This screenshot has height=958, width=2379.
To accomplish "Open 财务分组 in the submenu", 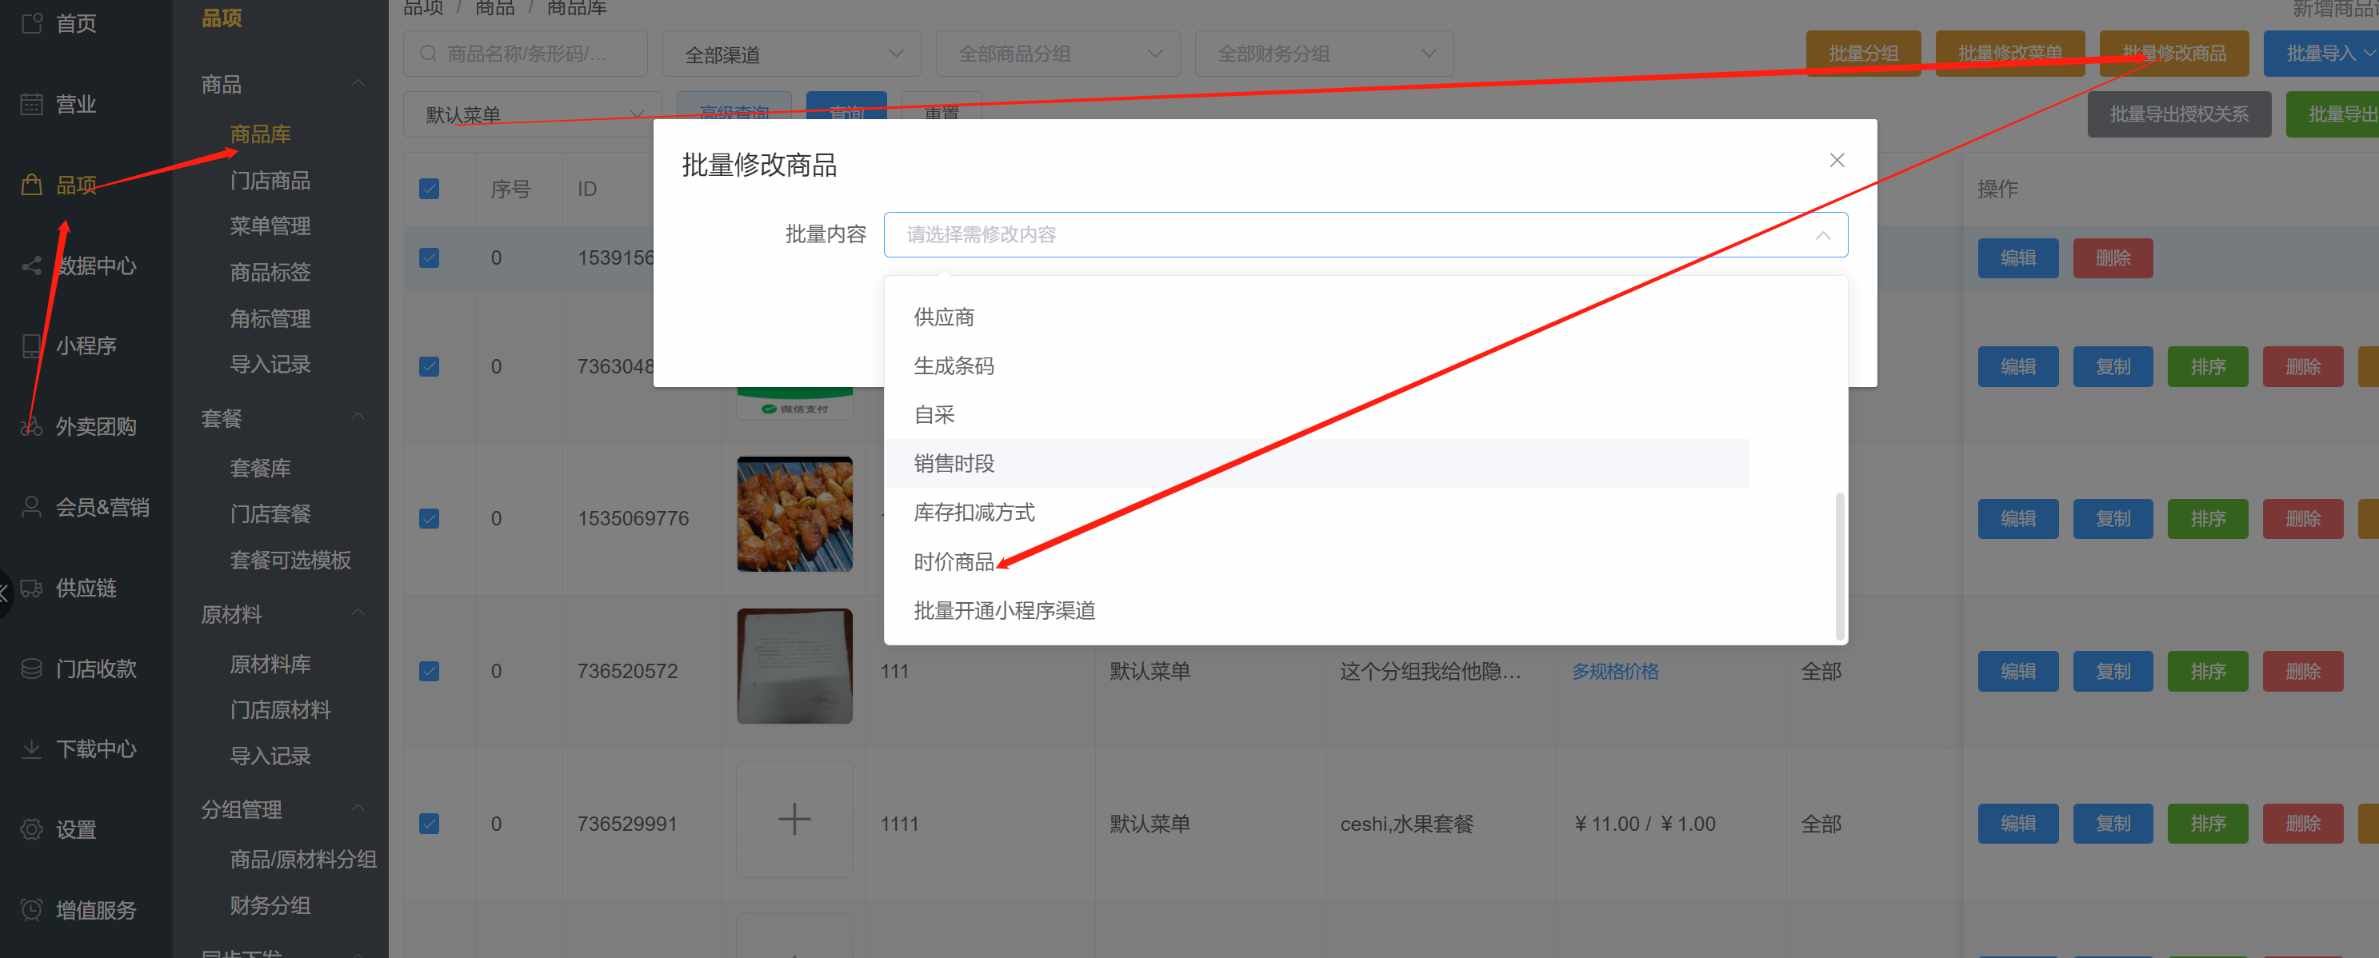I will tap(270, 905).
